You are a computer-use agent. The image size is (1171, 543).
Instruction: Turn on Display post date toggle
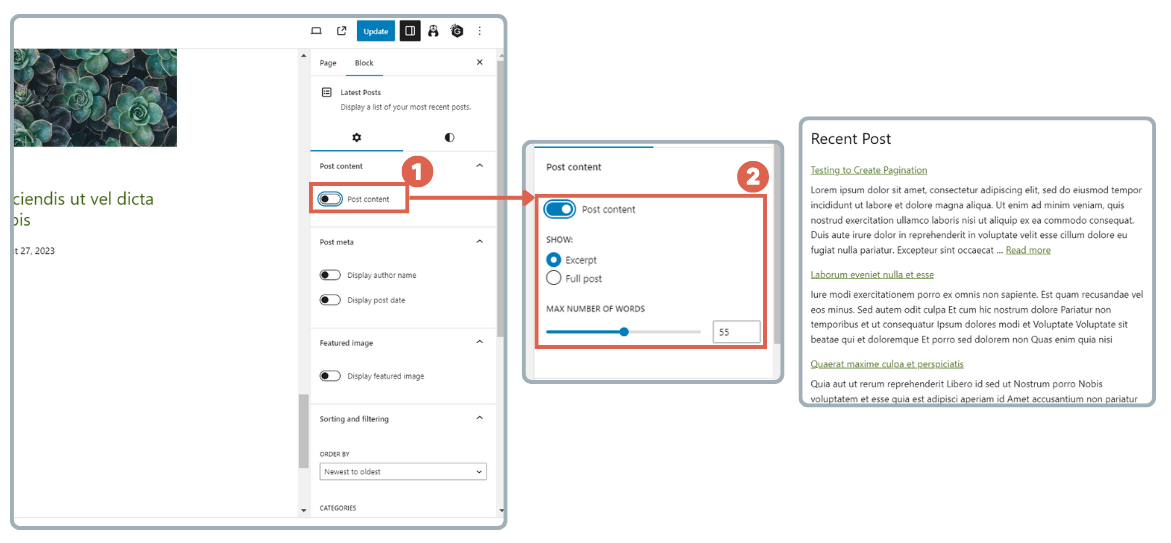pyautogui.click(x=330, y=300)
